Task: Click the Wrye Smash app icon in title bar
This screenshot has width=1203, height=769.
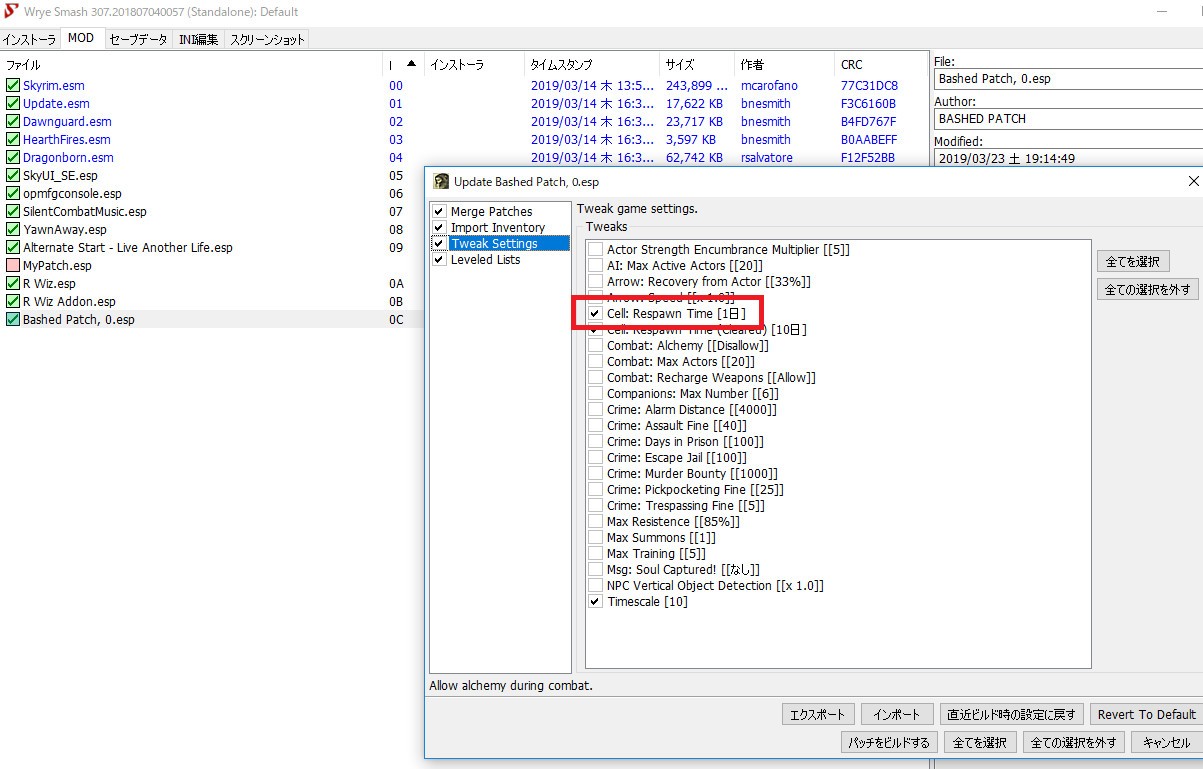Action: [x=11, y=12]
